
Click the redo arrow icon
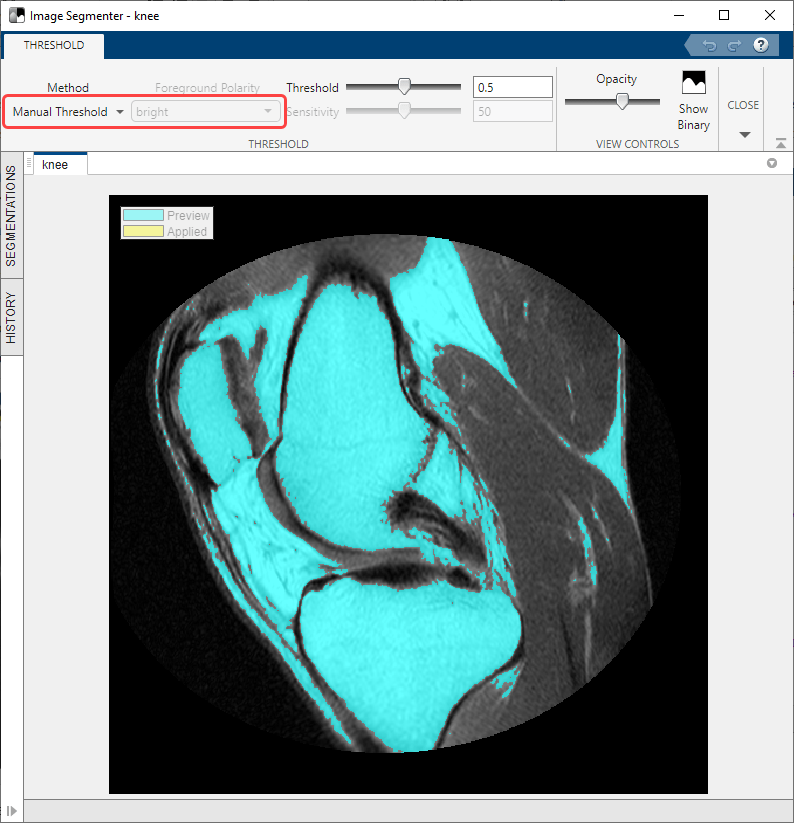(x=734, y=46)
